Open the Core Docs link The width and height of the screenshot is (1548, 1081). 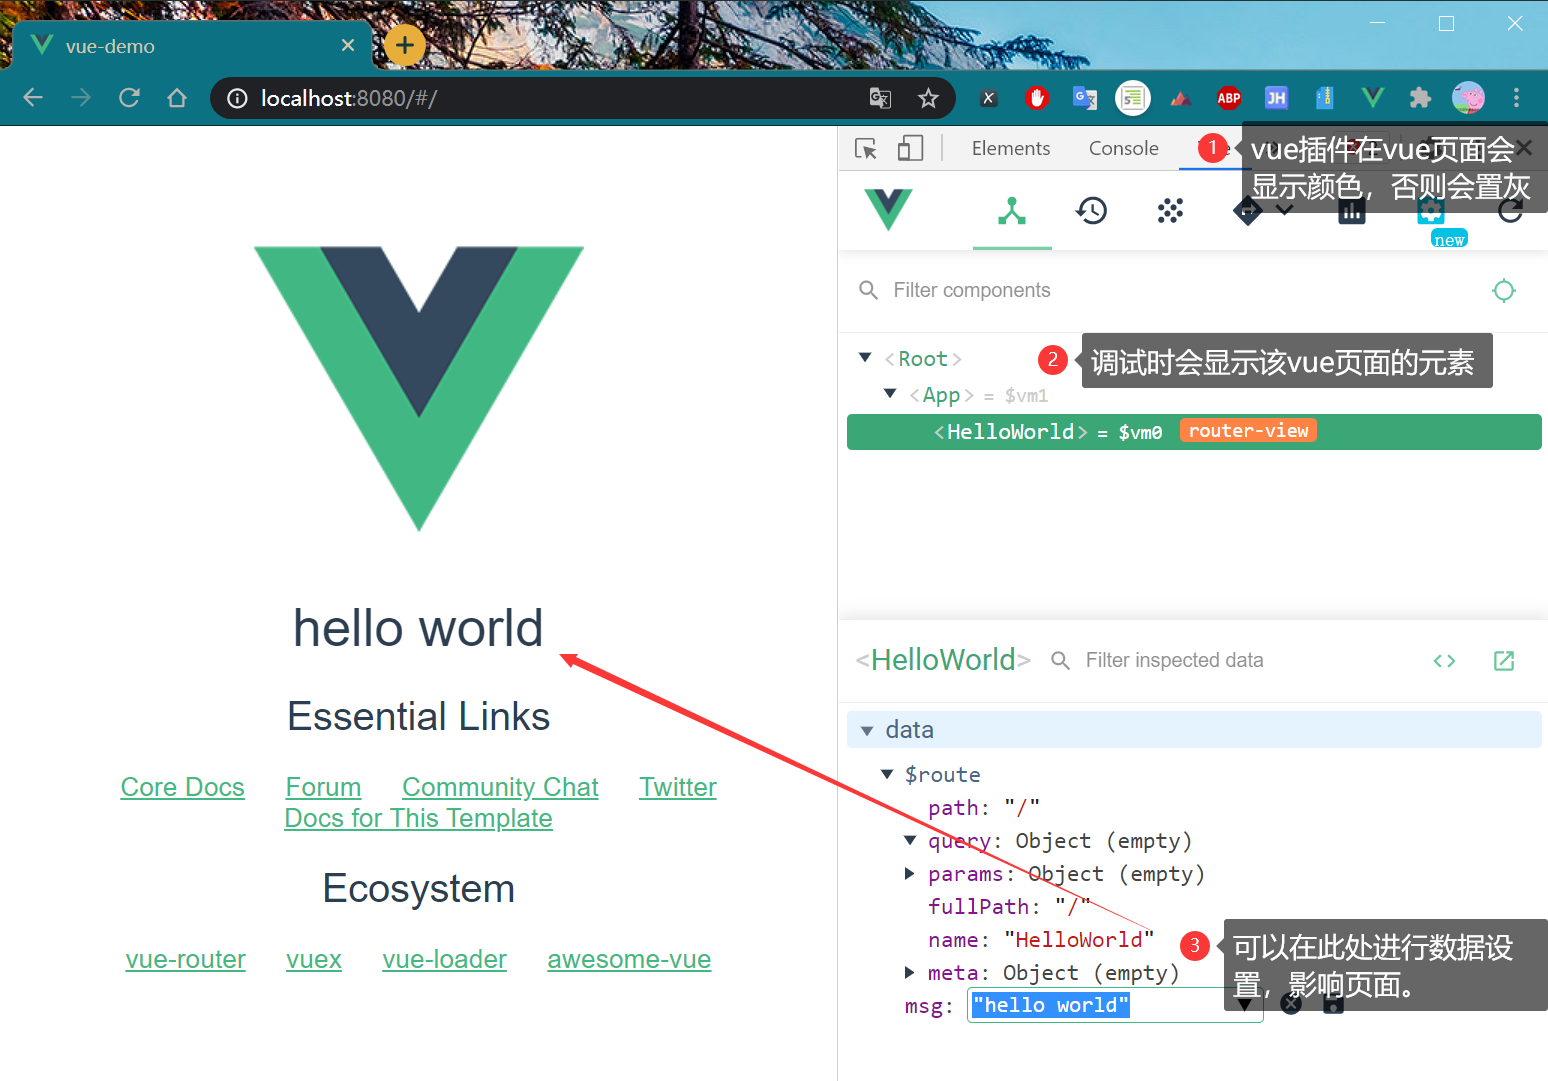tap(182, 787)
